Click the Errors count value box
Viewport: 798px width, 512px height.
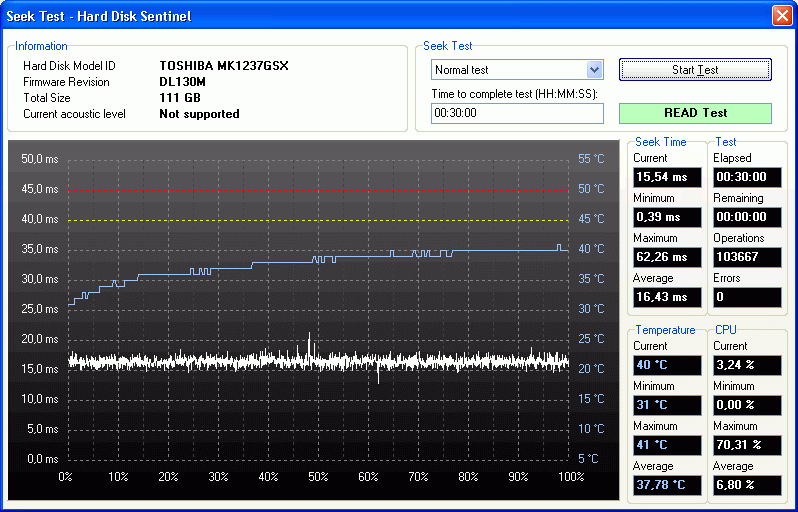click(x=747, y=297)
